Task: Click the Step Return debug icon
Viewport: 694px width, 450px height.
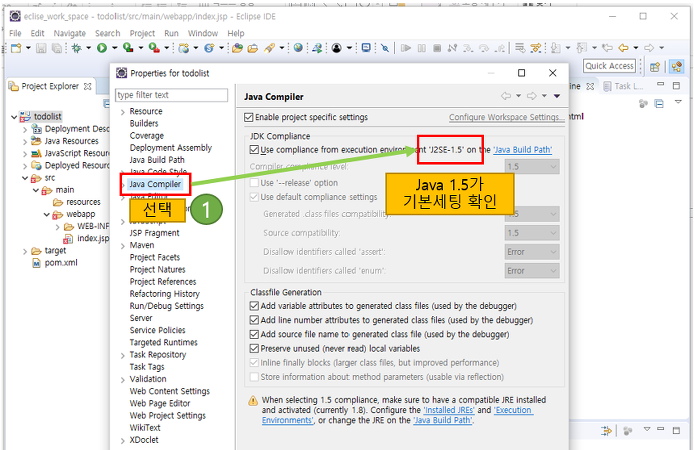Action: tap(500, 48)
